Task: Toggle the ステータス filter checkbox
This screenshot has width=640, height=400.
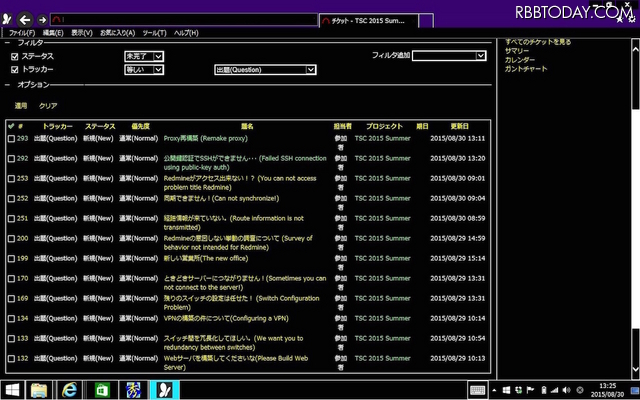Action: click(x=15, y=57)
